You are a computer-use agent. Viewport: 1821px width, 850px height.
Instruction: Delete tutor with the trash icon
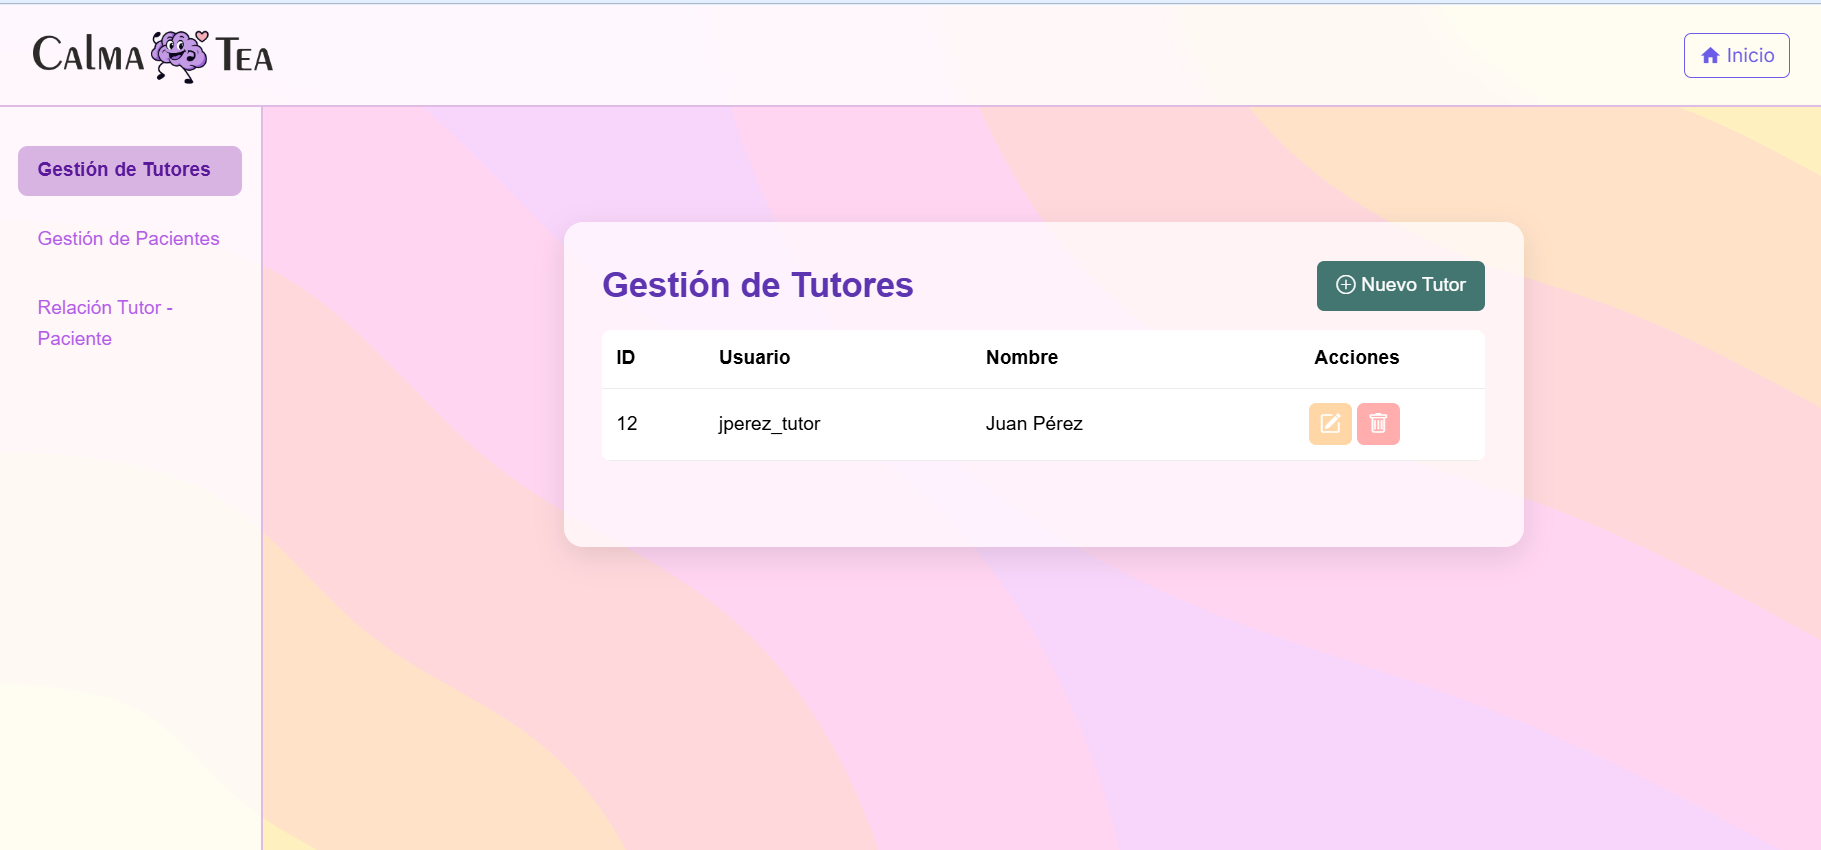pos(1378,424)
